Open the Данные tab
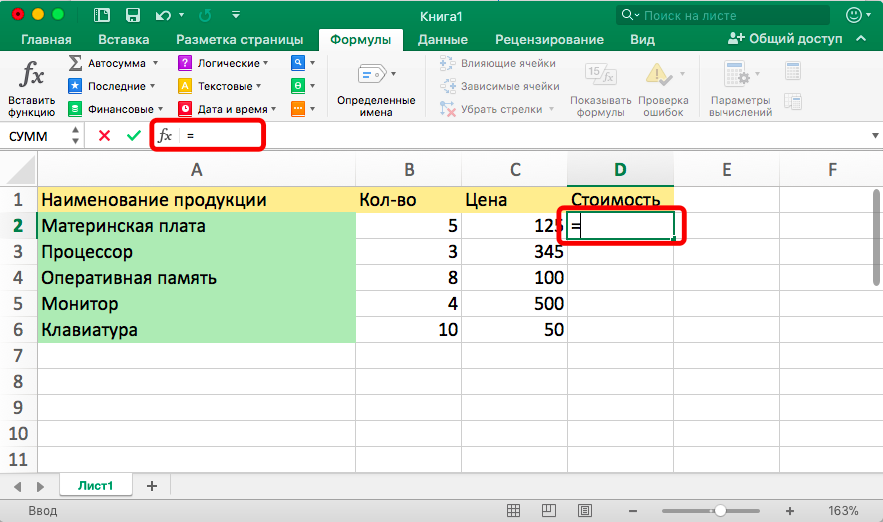The height and width of the screenshot is (522, 883). coord(443,39)
